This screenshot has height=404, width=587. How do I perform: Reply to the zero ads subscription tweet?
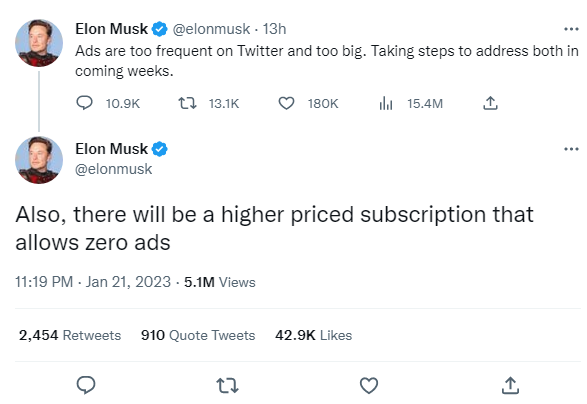[86, 385]
